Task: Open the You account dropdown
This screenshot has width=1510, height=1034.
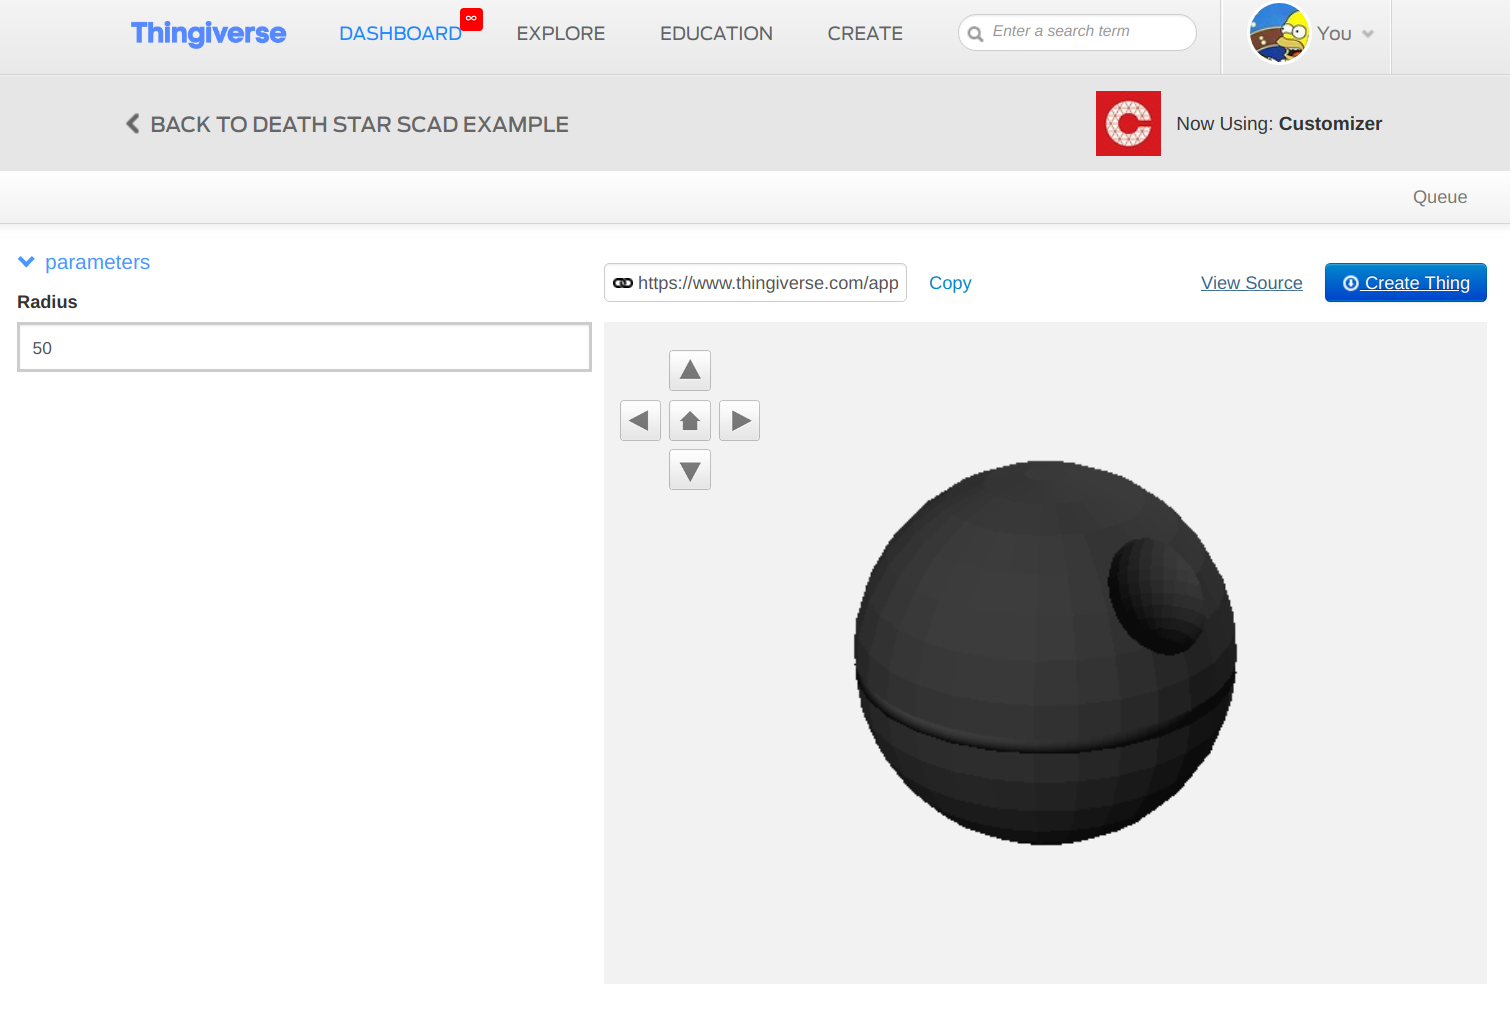Action: click(1345, 34)
